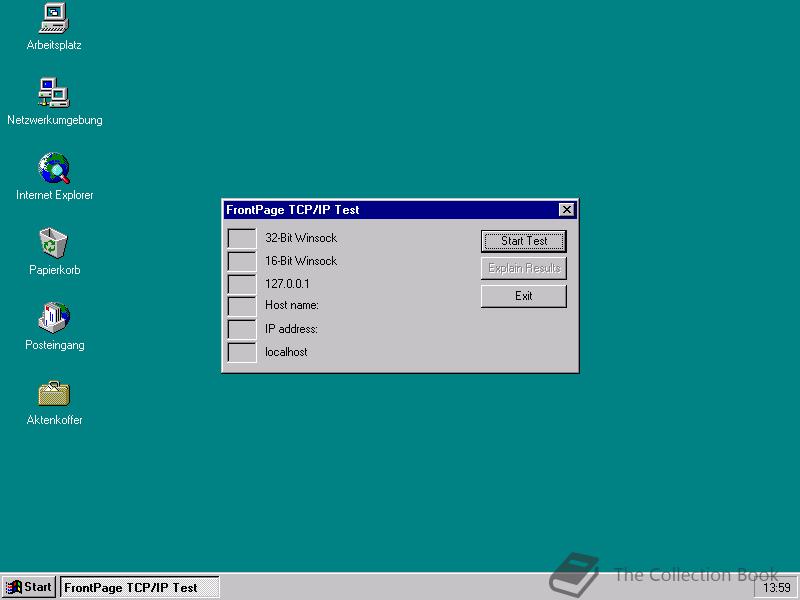Viewport: 800px width, 600px height.
Task: Click the localhost result box
Action: tap(242, 353)
